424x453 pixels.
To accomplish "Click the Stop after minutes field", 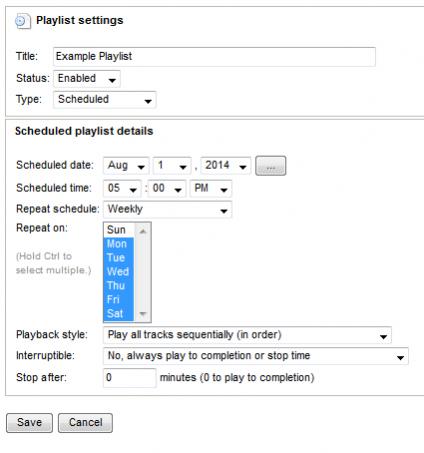I will pyautogui.click(x=129, y=378).
